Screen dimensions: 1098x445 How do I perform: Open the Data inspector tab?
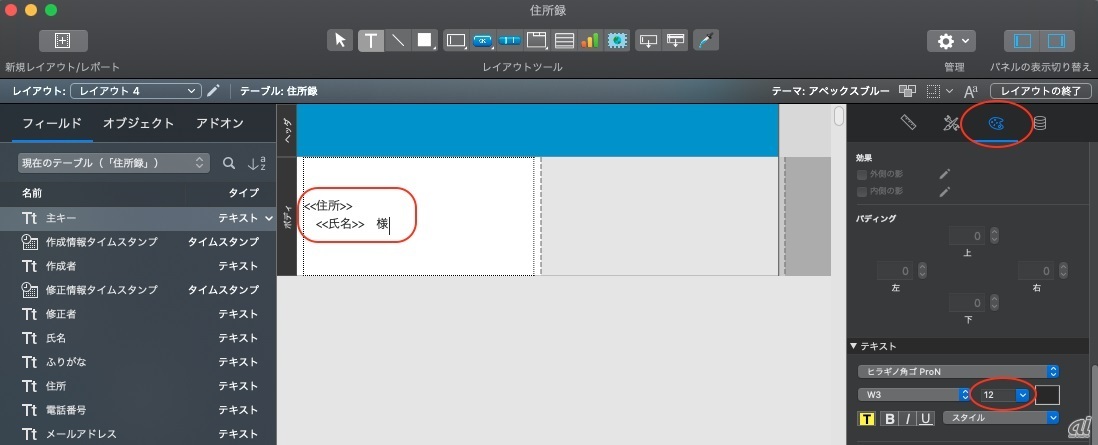point(1040,123)
